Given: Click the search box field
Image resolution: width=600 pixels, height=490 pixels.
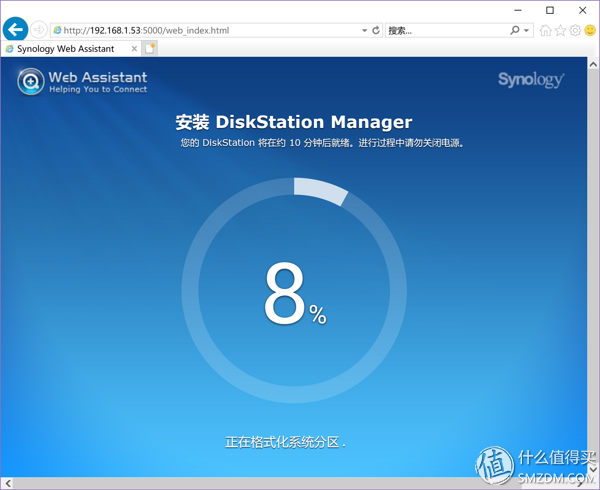Looking at the screenshot, I should [x=445, y=31].
